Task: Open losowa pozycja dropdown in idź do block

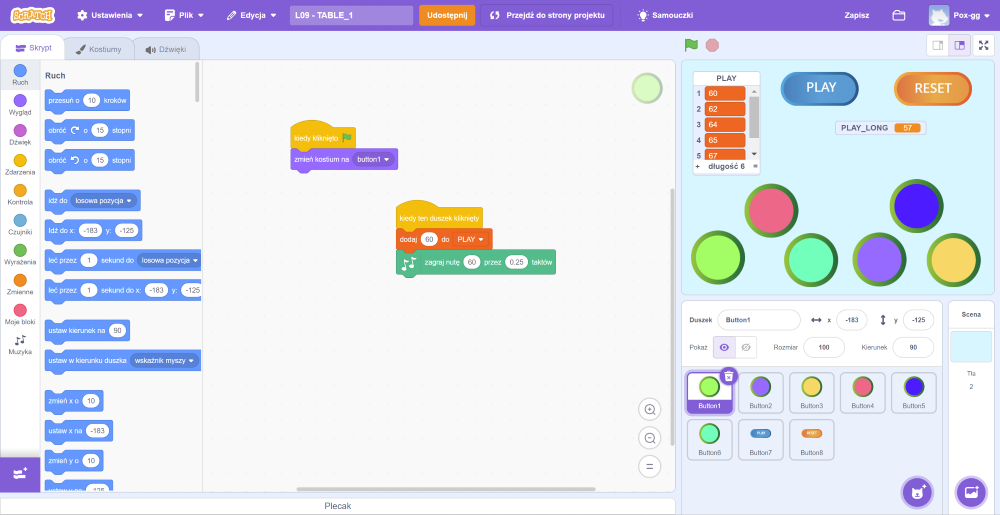Action: tap(104, 201)
